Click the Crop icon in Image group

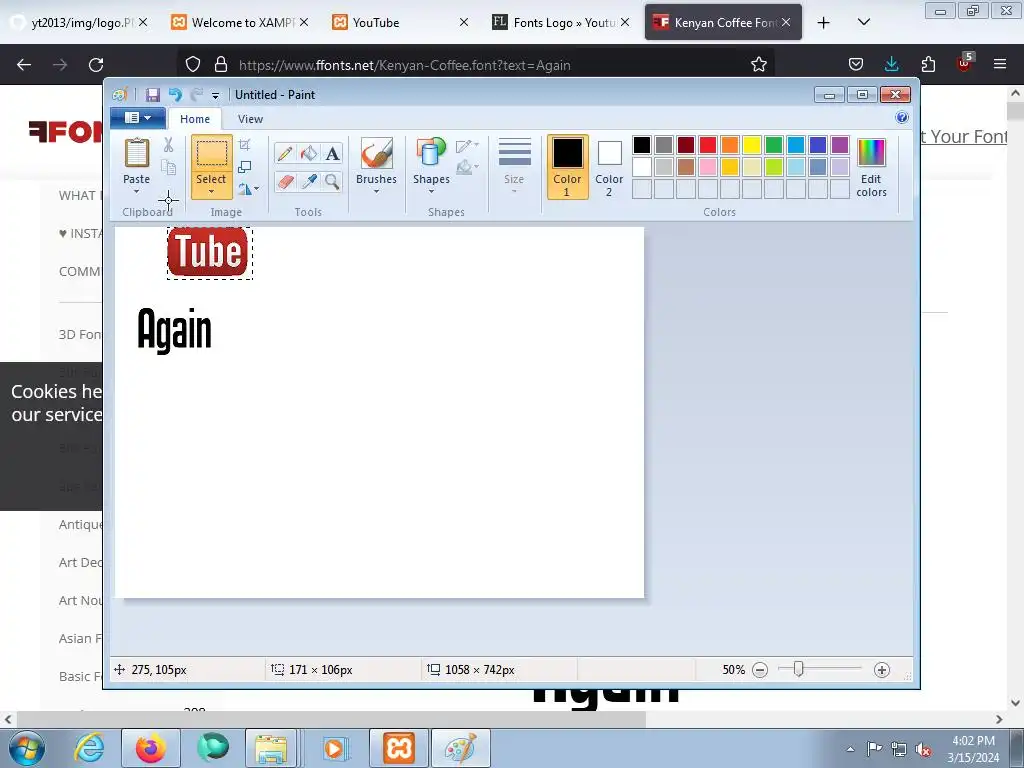pyautogui.click(x=245, y=144)
